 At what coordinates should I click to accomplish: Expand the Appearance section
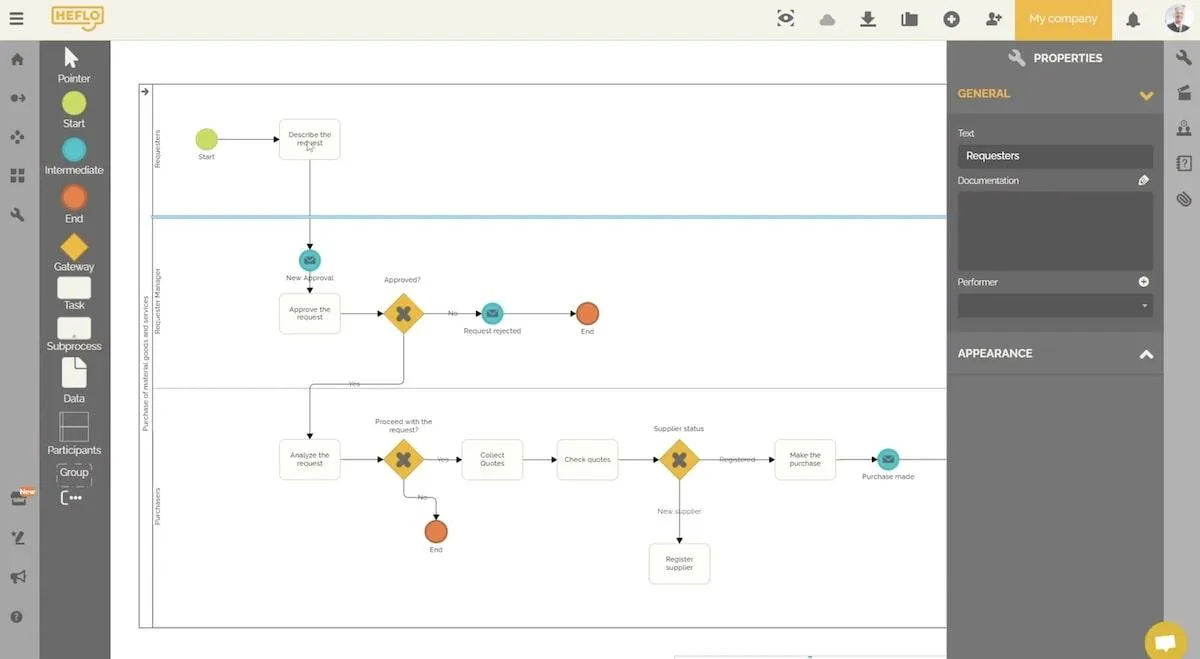[x=1146, y=354]
